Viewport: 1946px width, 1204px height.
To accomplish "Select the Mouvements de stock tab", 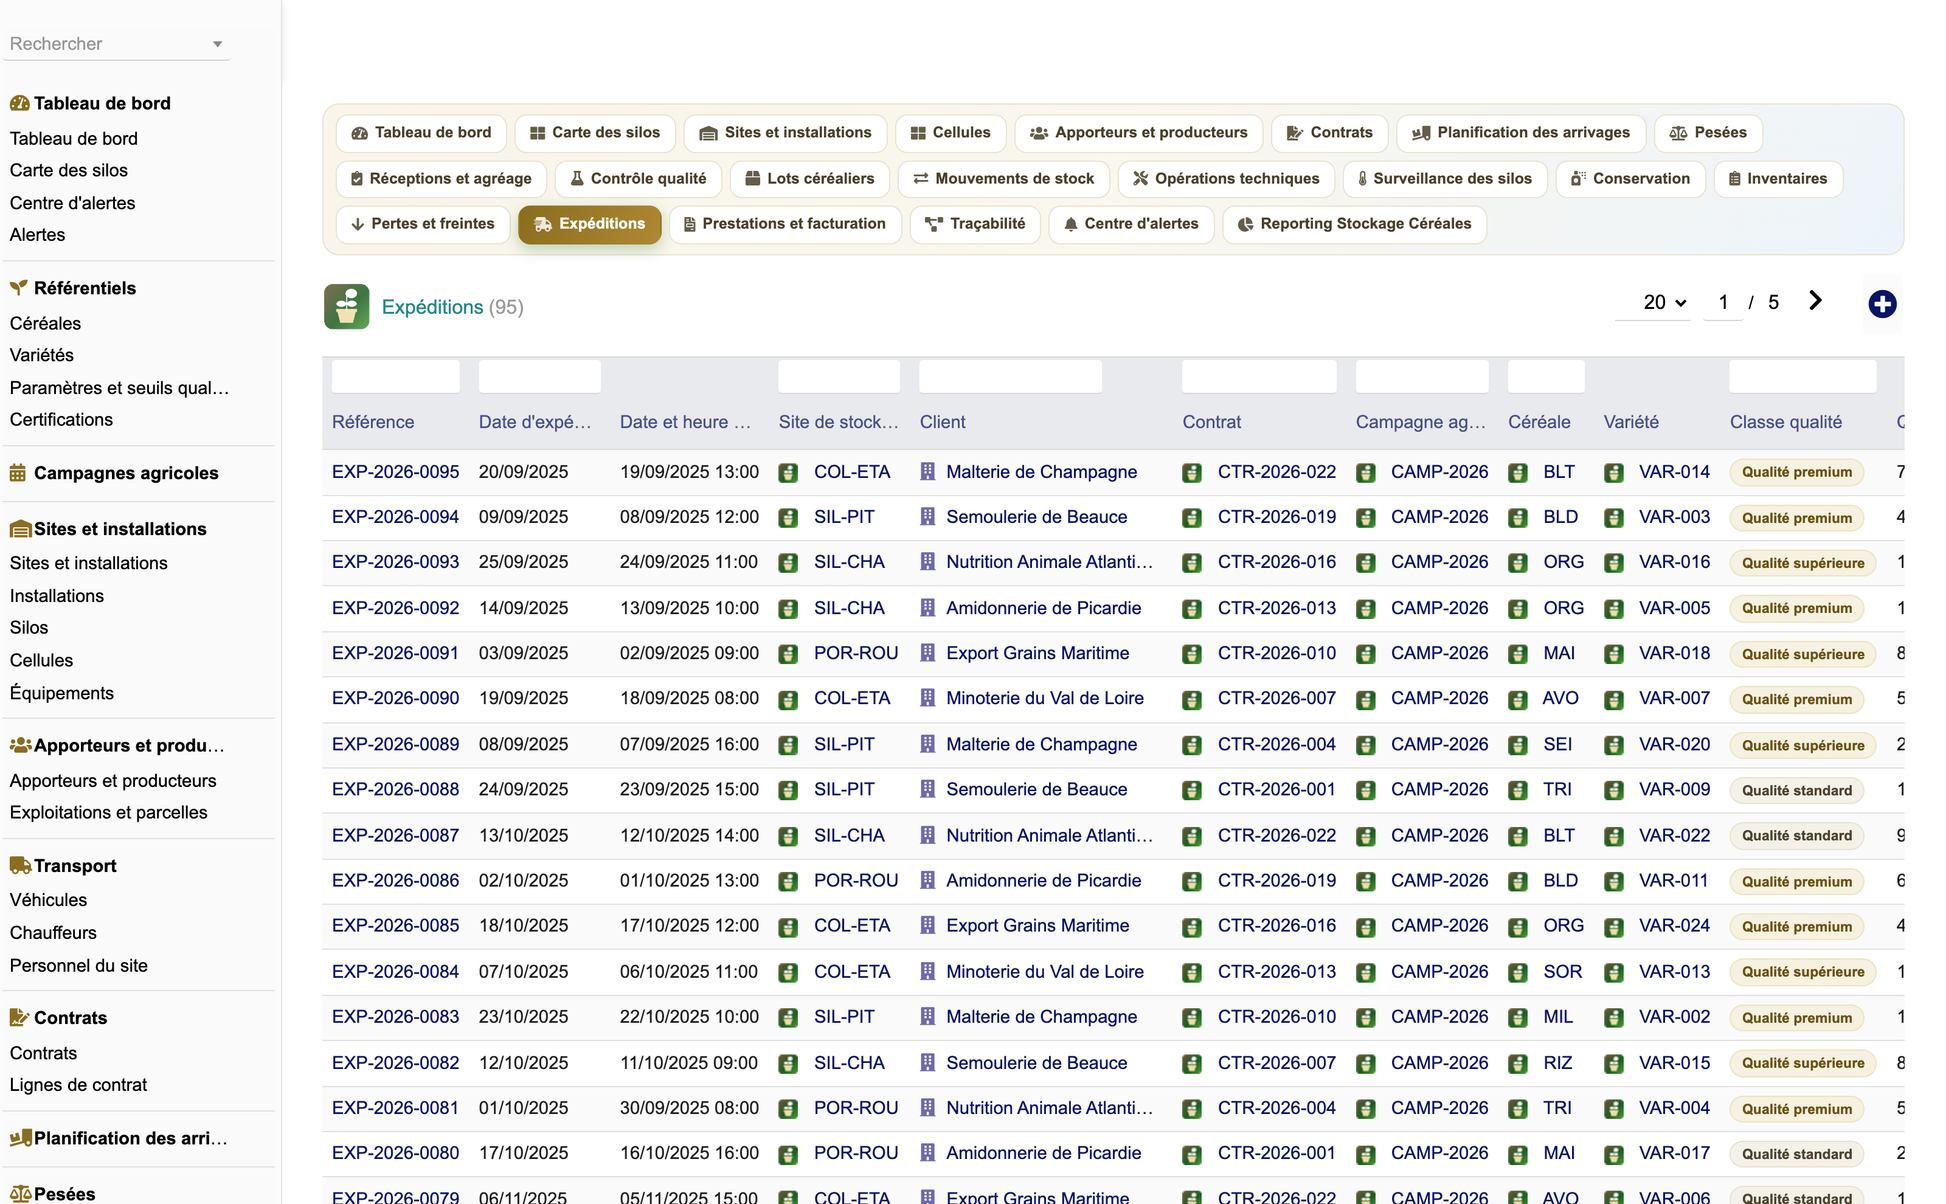I will 1004,178.
